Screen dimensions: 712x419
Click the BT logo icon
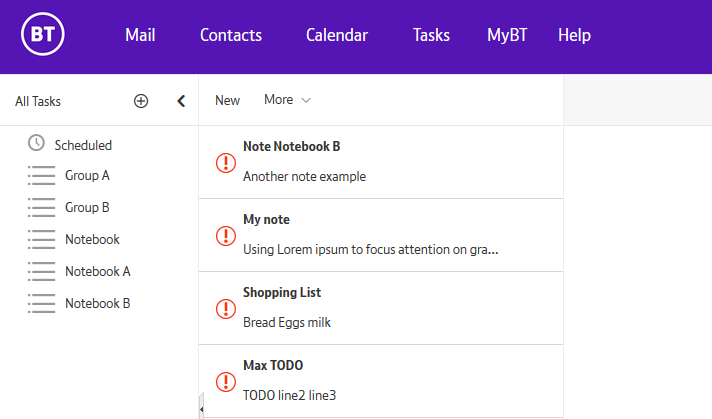click(43, 36)
